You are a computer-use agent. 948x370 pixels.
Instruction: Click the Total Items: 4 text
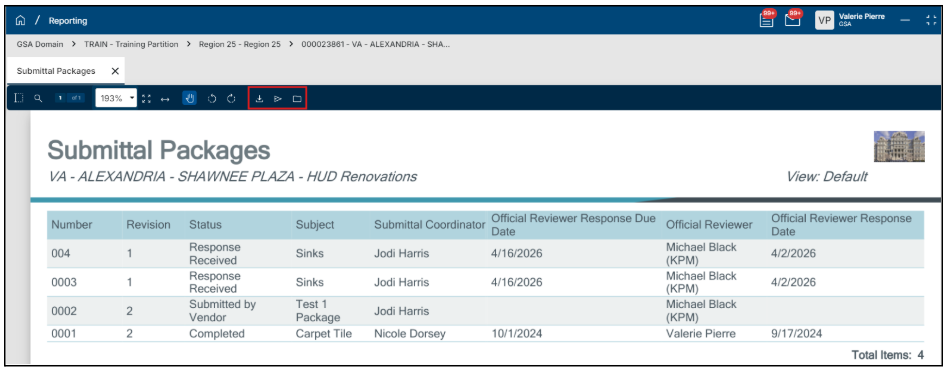[x=888, y=355]
